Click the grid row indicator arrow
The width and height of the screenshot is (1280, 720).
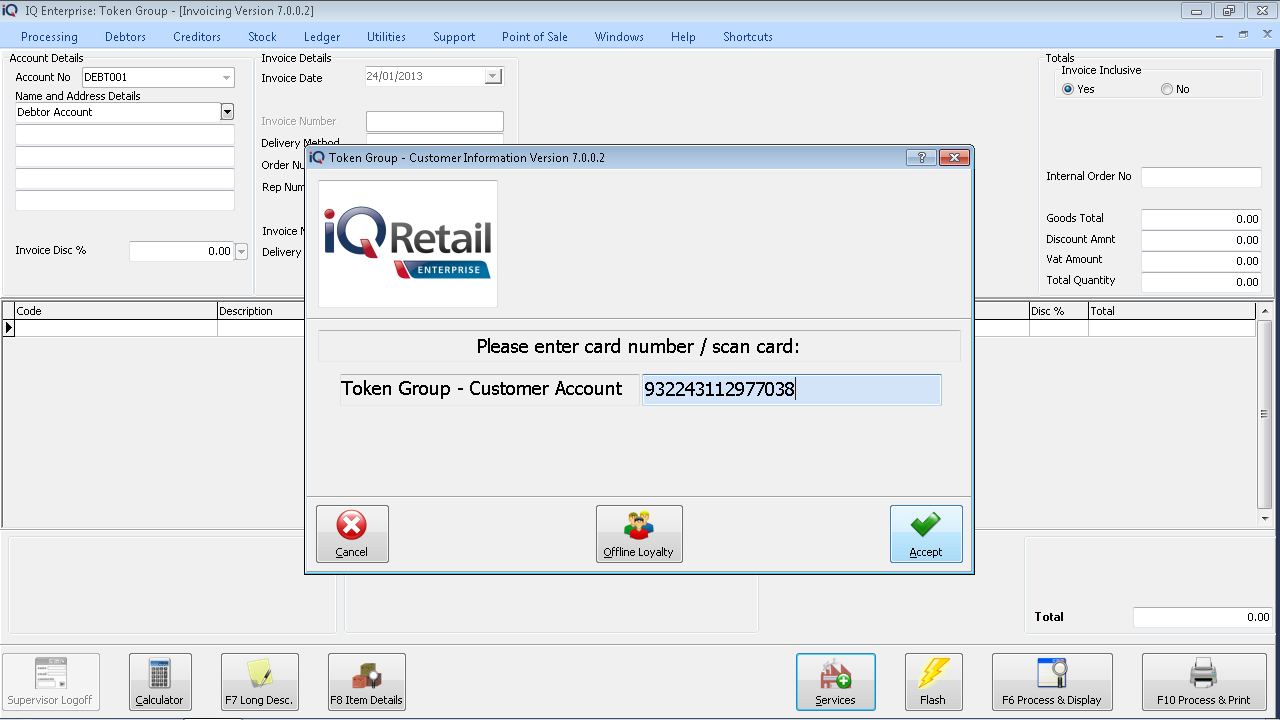point(9,328)
